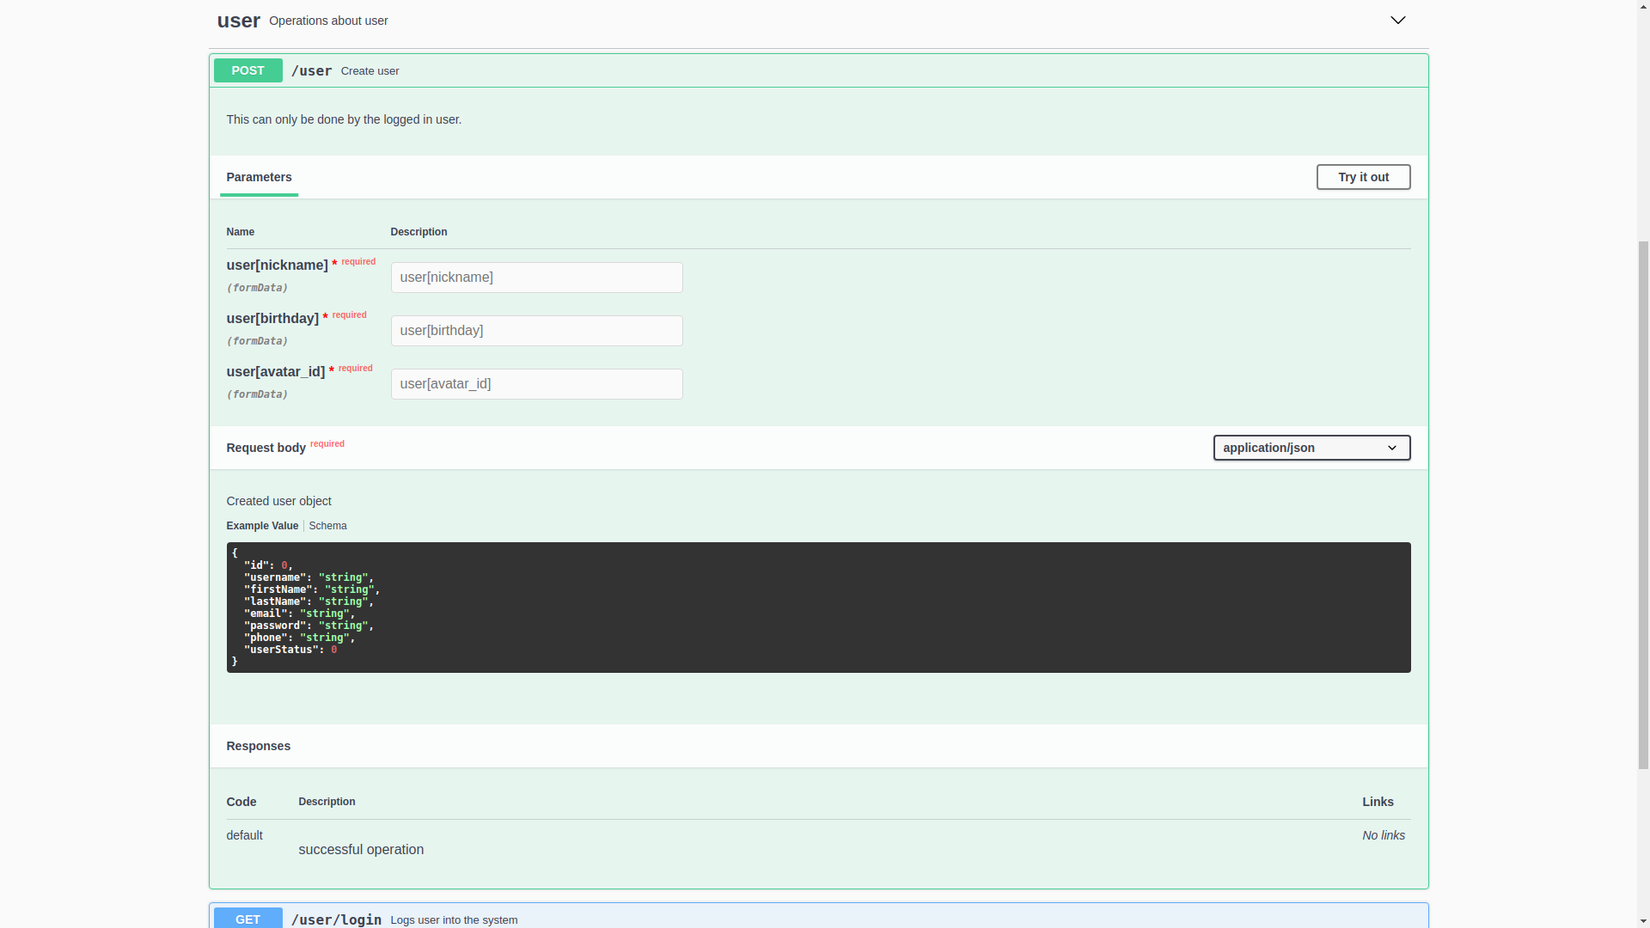Focus the user[nickname] input field
The height and width of the screenshot is (928, 1650).
click(x=537, y=277)
